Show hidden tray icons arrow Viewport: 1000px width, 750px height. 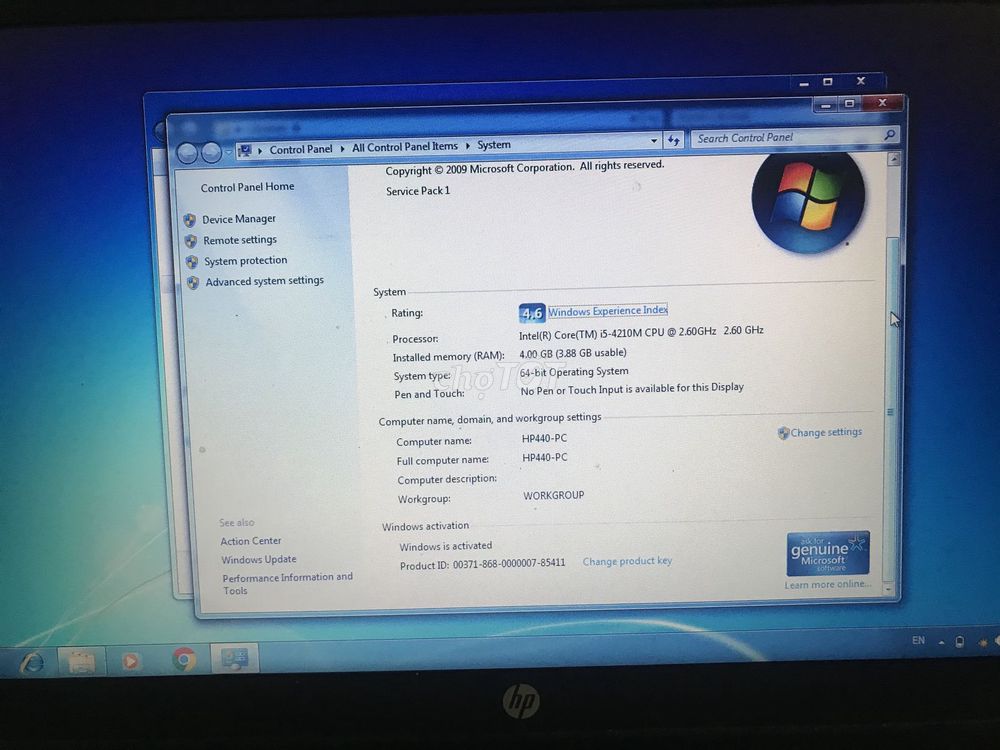point(941,642)
